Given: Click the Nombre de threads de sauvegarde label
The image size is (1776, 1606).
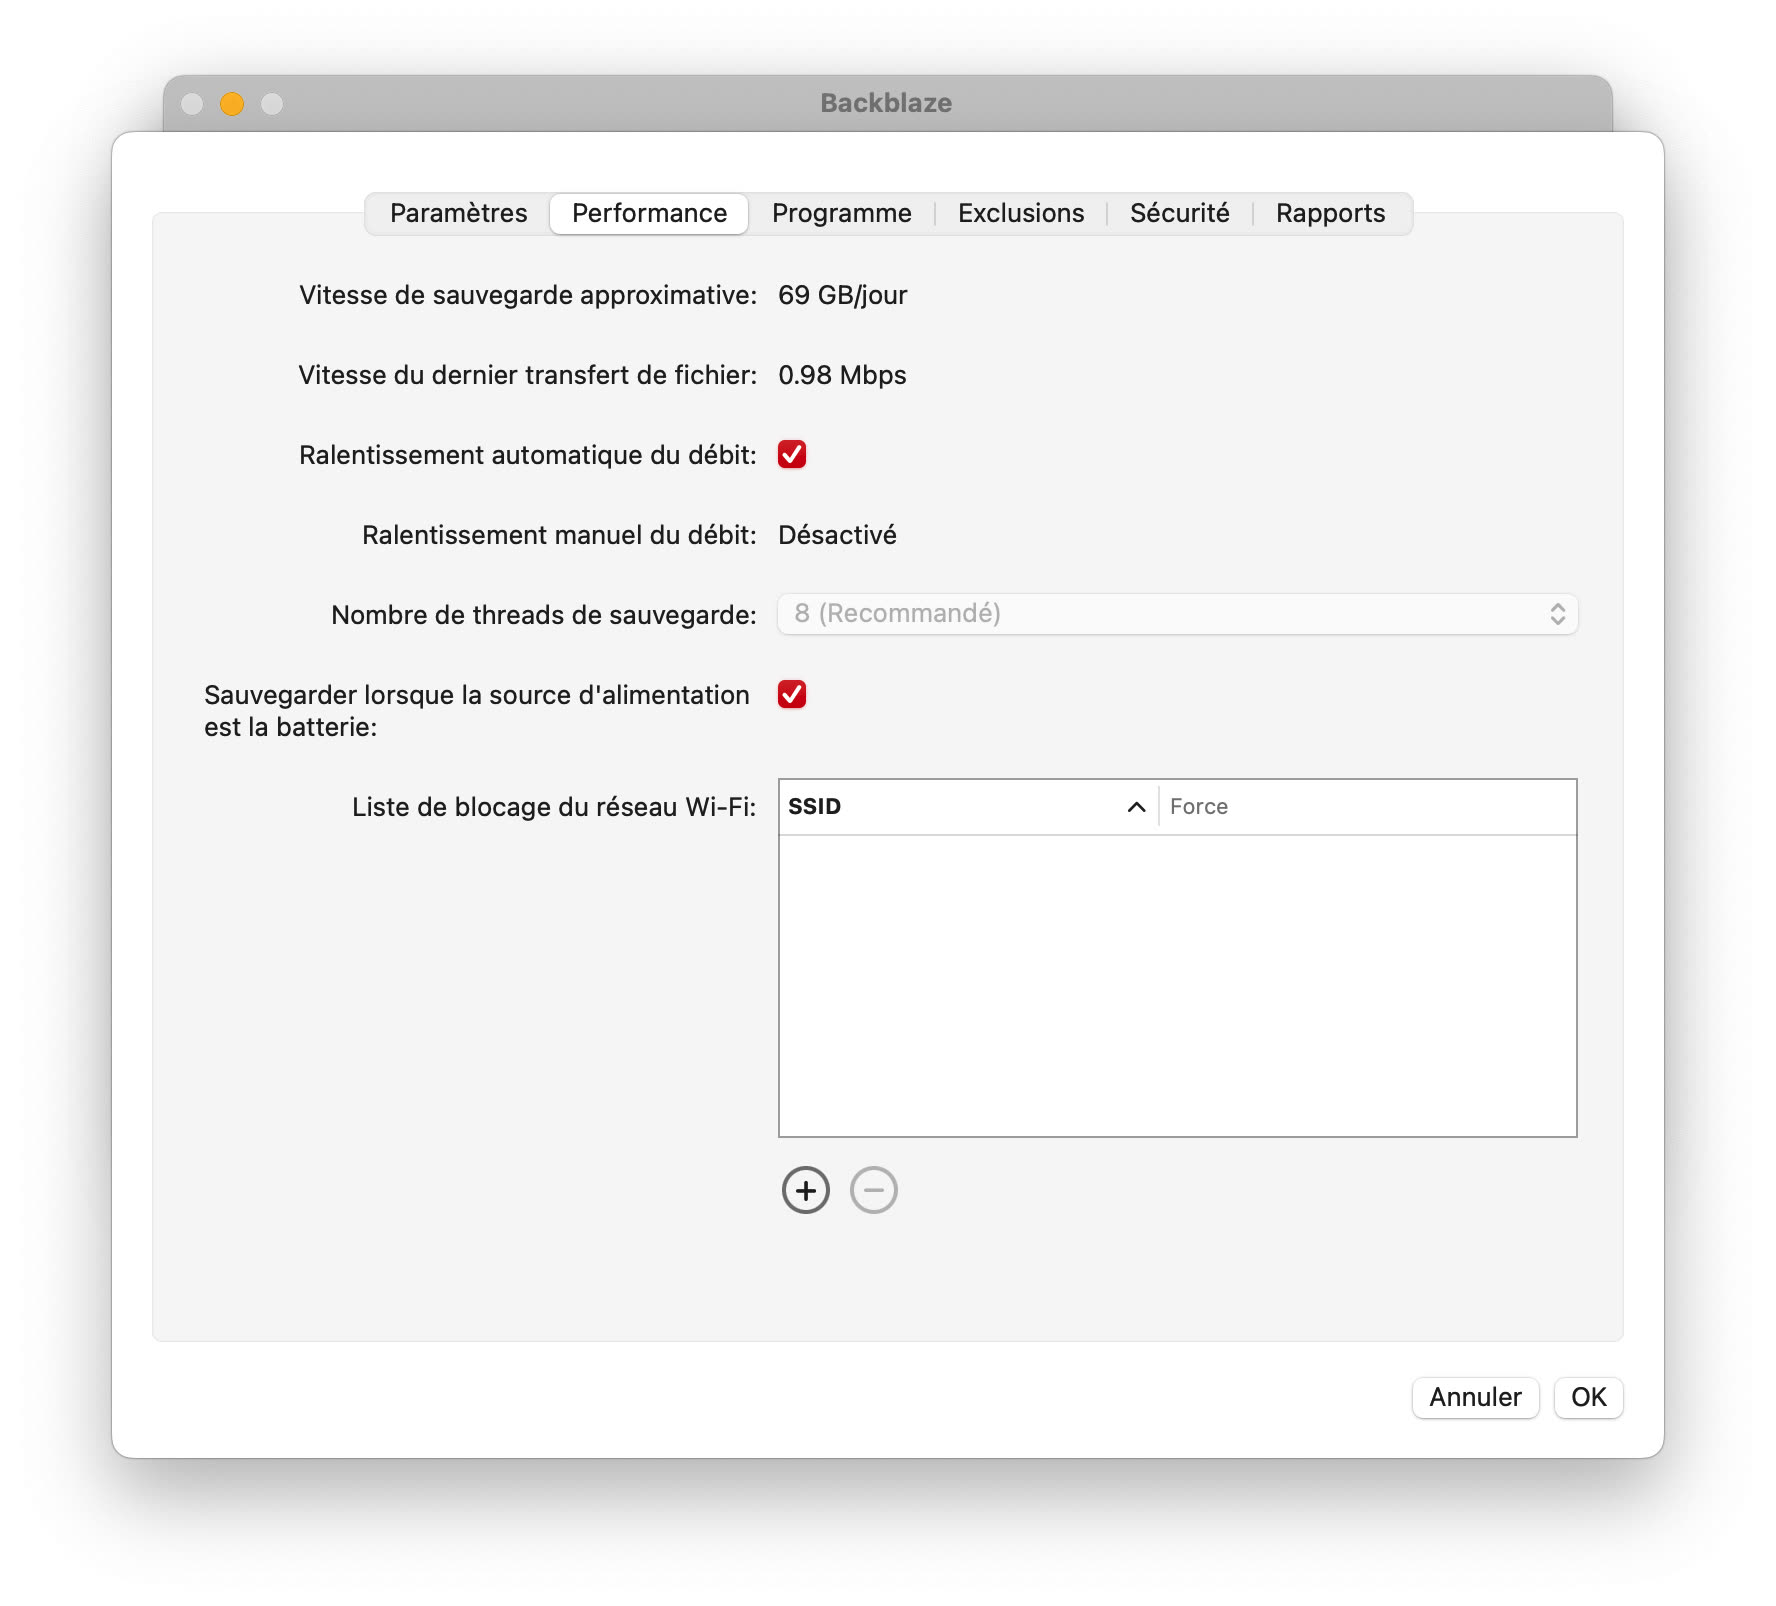Looking at the screenshot, I should (544, 615).
